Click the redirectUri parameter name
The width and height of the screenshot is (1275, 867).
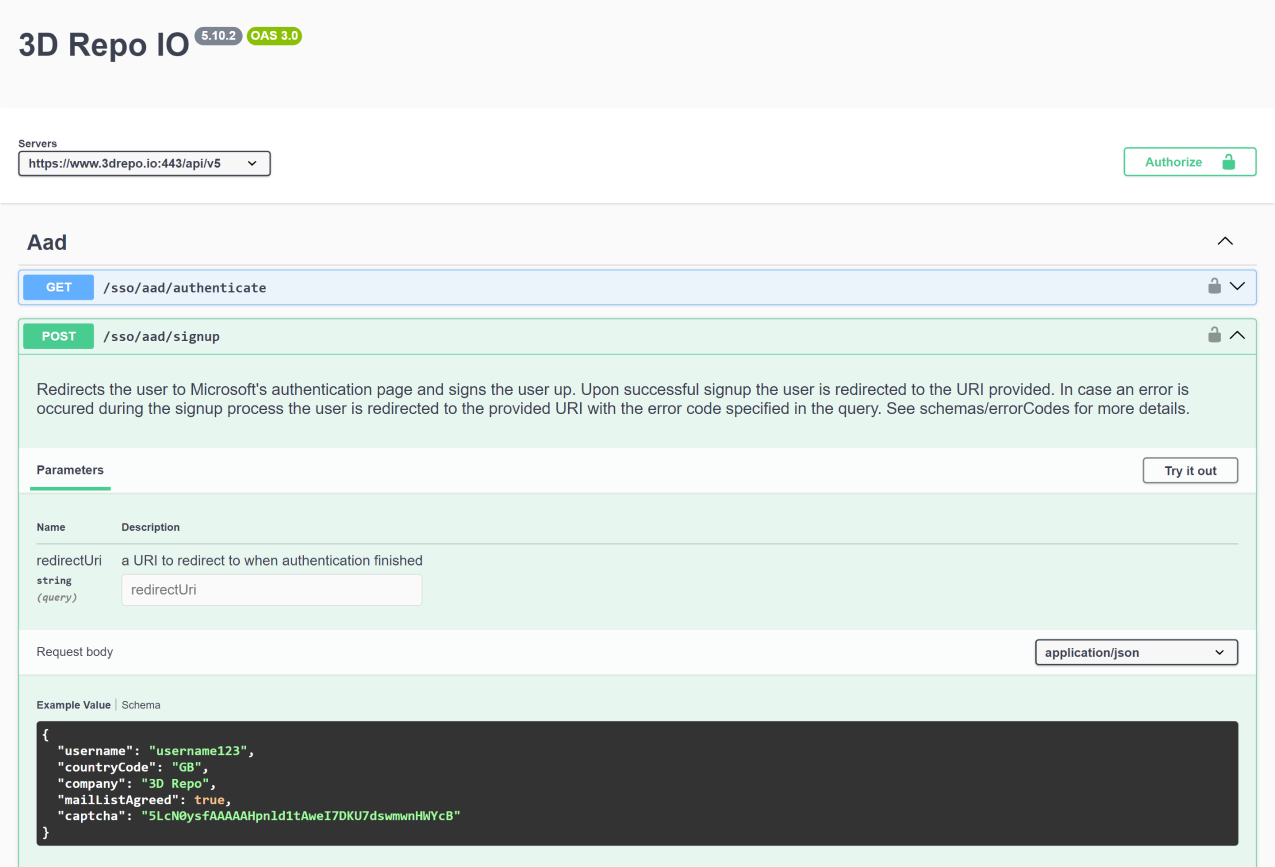[x=69, y=560]
